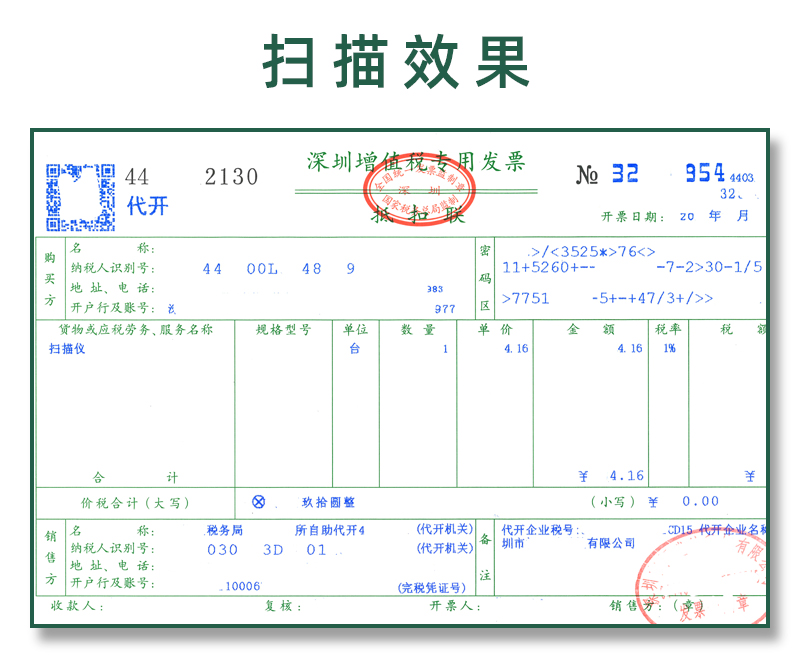This screenshot has width=800, height=660.
Task: Click the red oval seal over the title
Action: point(419,189)
